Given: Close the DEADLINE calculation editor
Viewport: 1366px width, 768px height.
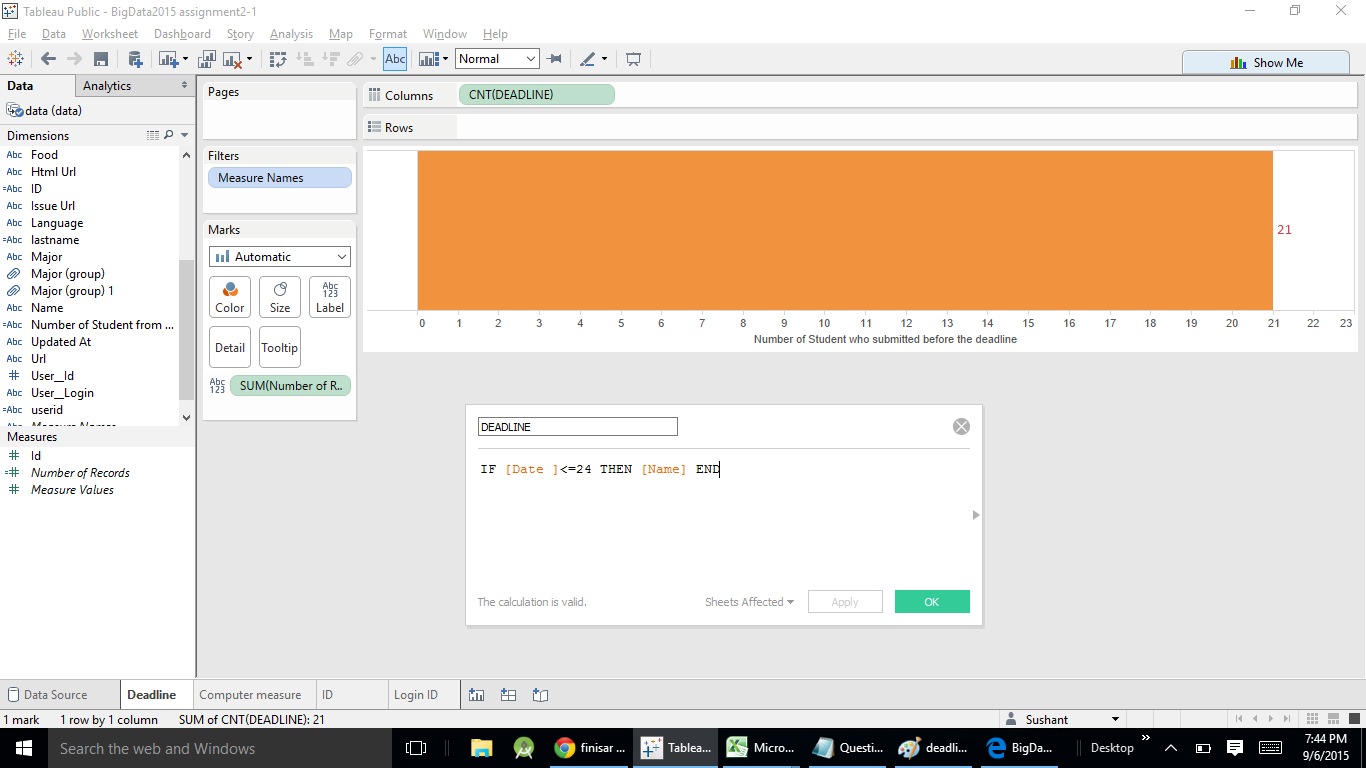Looking at the screenshot, I should pos(961,427).
